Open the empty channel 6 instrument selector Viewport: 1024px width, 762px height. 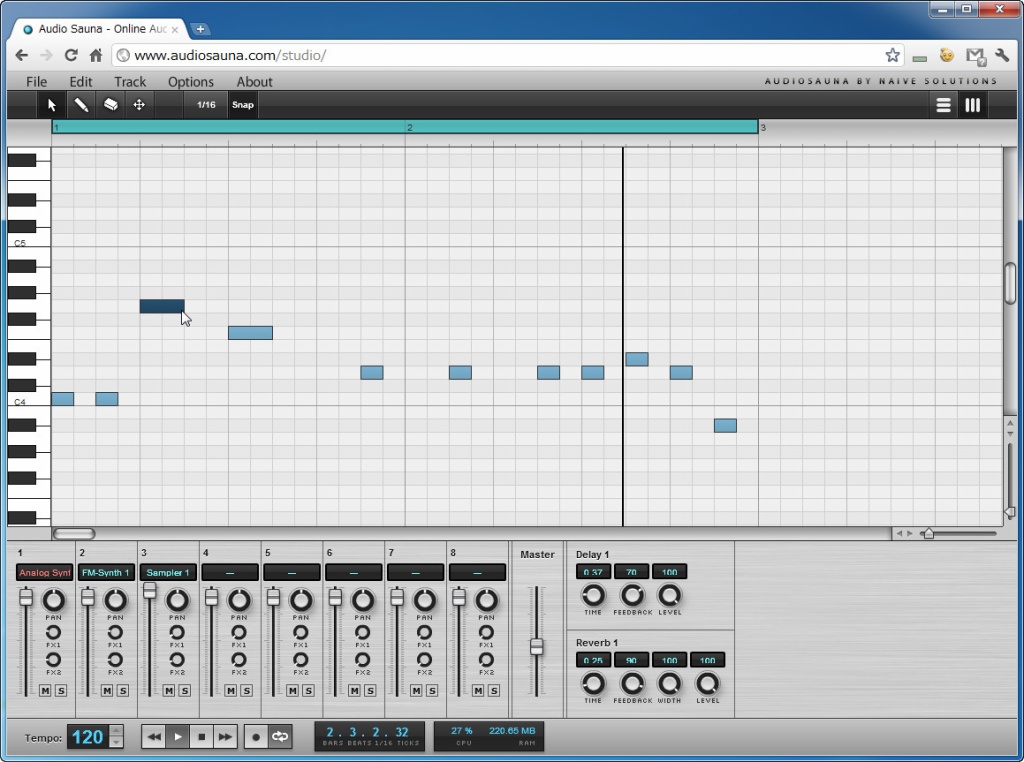[353, 573]
